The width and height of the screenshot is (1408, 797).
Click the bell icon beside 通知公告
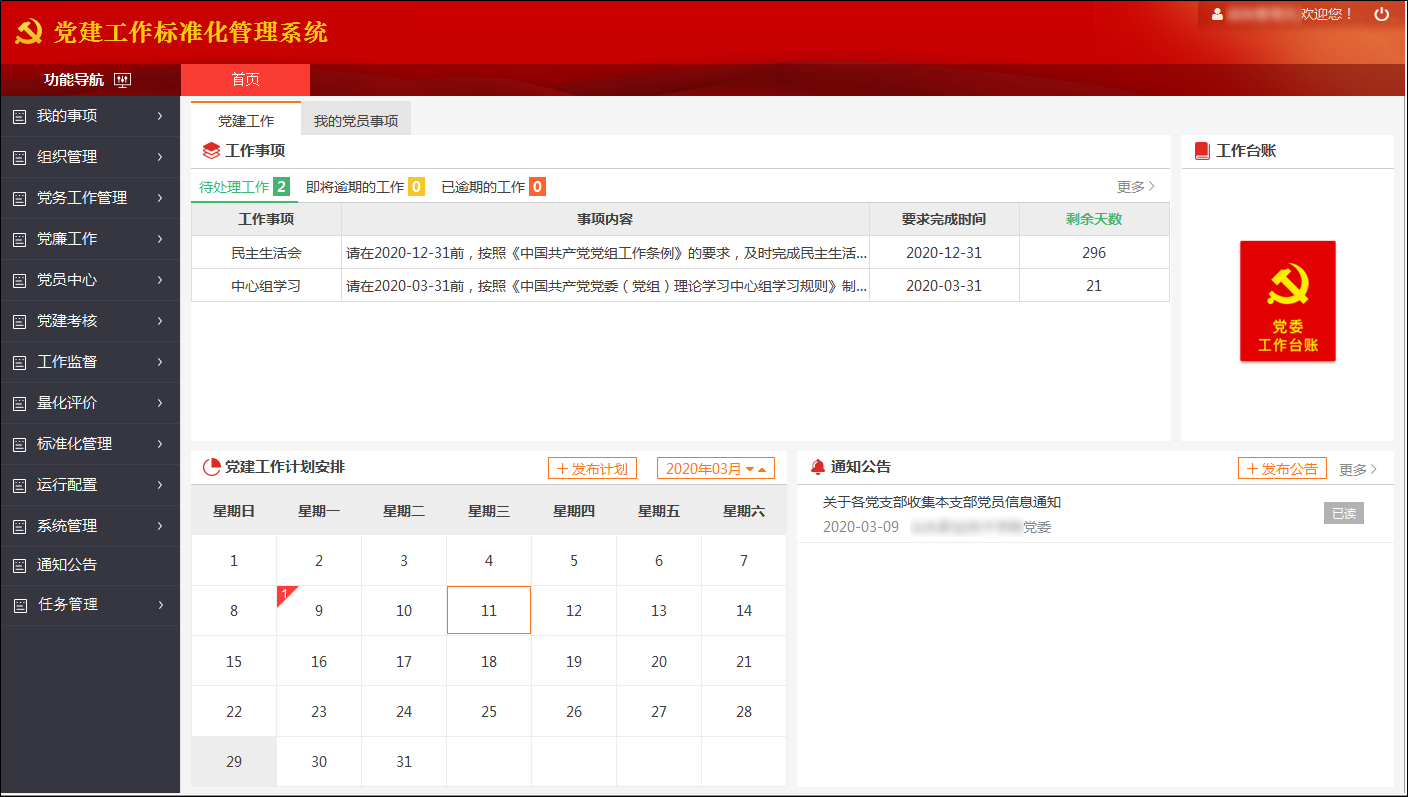tap(818, 467)
